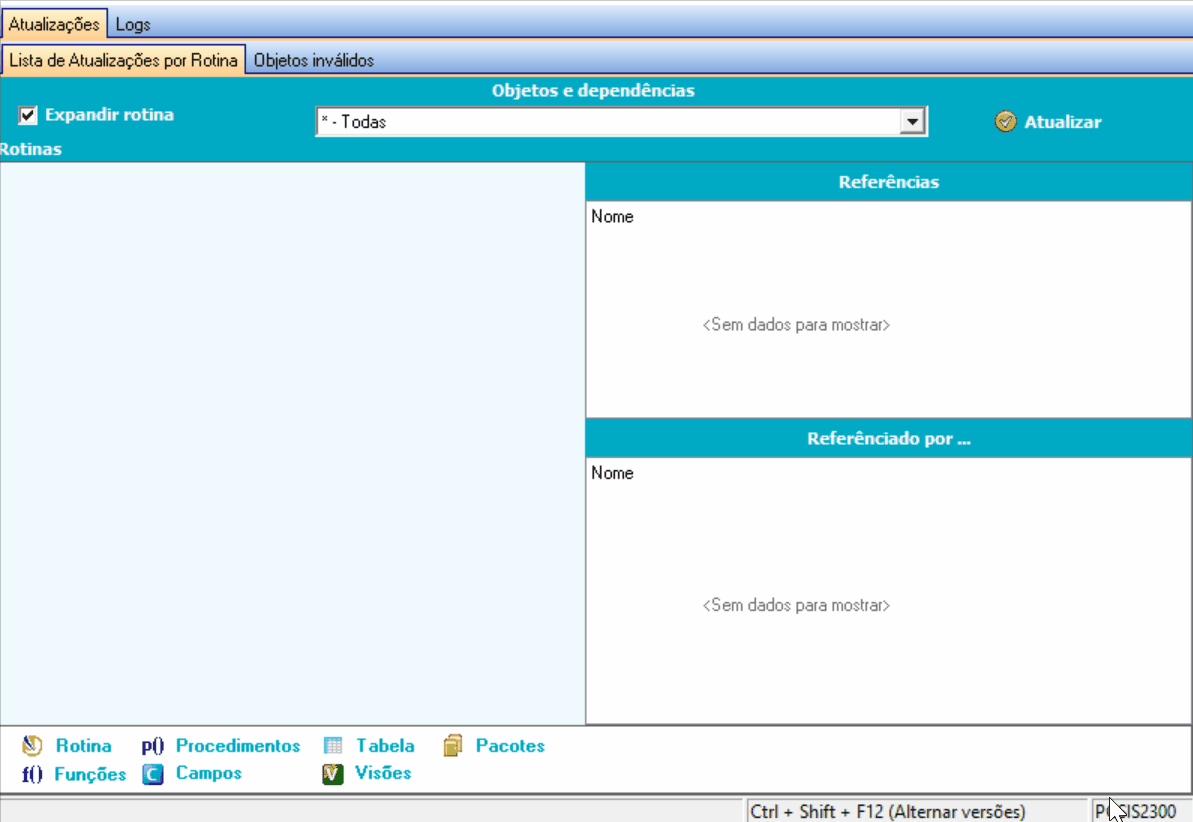Click Nome column header under Referênciado por
Screen dimensions: 1193x822
612,473
